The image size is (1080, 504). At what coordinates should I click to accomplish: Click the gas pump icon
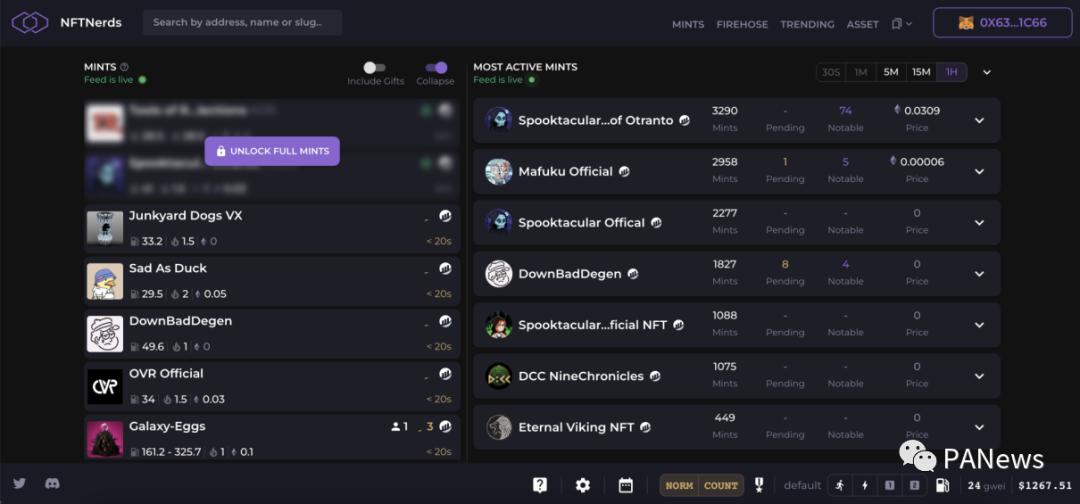(942, 485)
